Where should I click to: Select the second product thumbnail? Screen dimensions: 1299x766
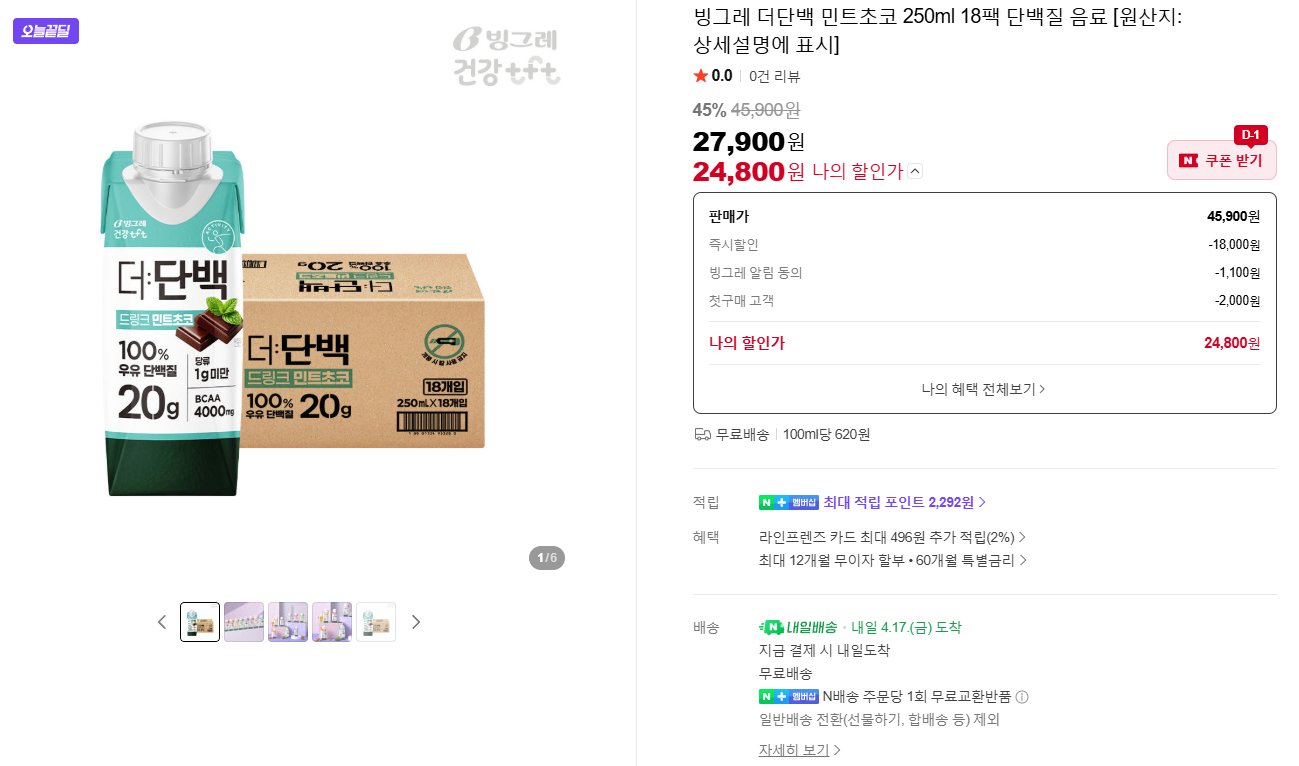point(244,622)
